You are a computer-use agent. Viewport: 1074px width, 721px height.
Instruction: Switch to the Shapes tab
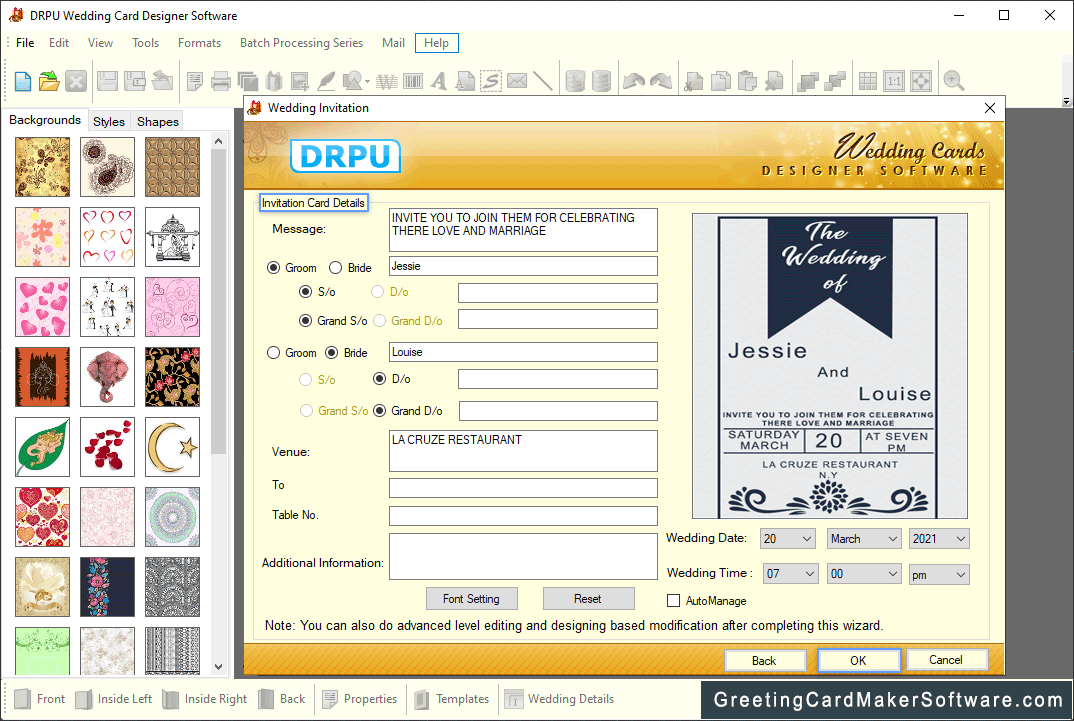[x=158, y=121]
